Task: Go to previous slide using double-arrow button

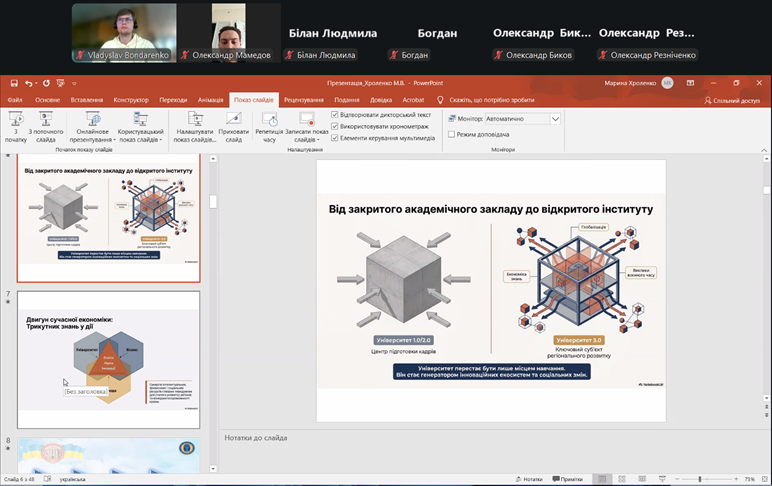Action: (766, 407)
